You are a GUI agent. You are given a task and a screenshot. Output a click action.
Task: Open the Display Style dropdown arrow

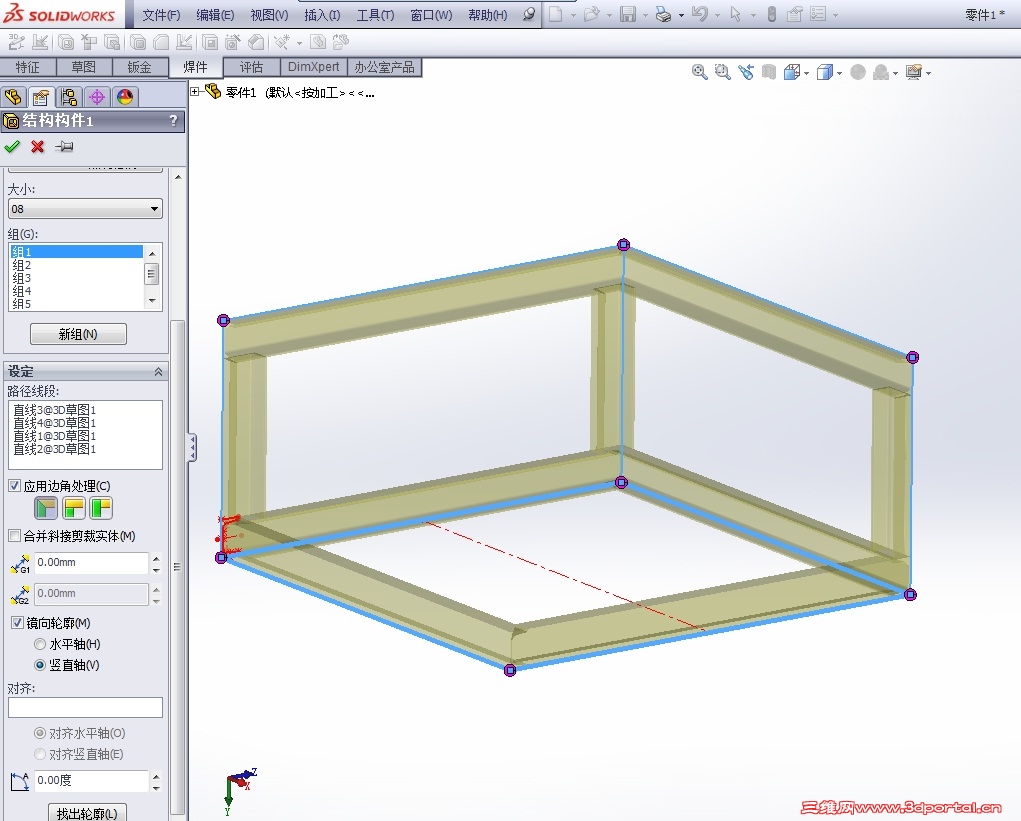[x=839, y=73]
